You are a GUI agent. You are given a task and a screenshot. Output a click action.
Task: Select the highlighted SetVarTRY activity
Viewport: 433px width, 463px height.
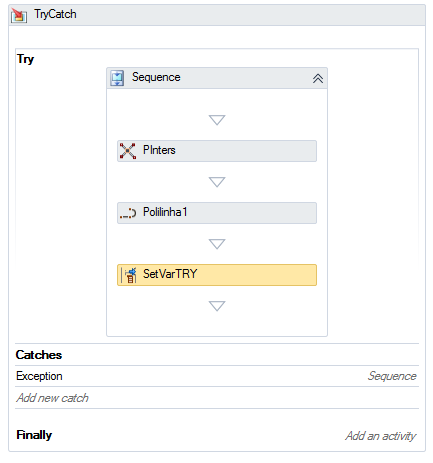click(x=217, y=275)
